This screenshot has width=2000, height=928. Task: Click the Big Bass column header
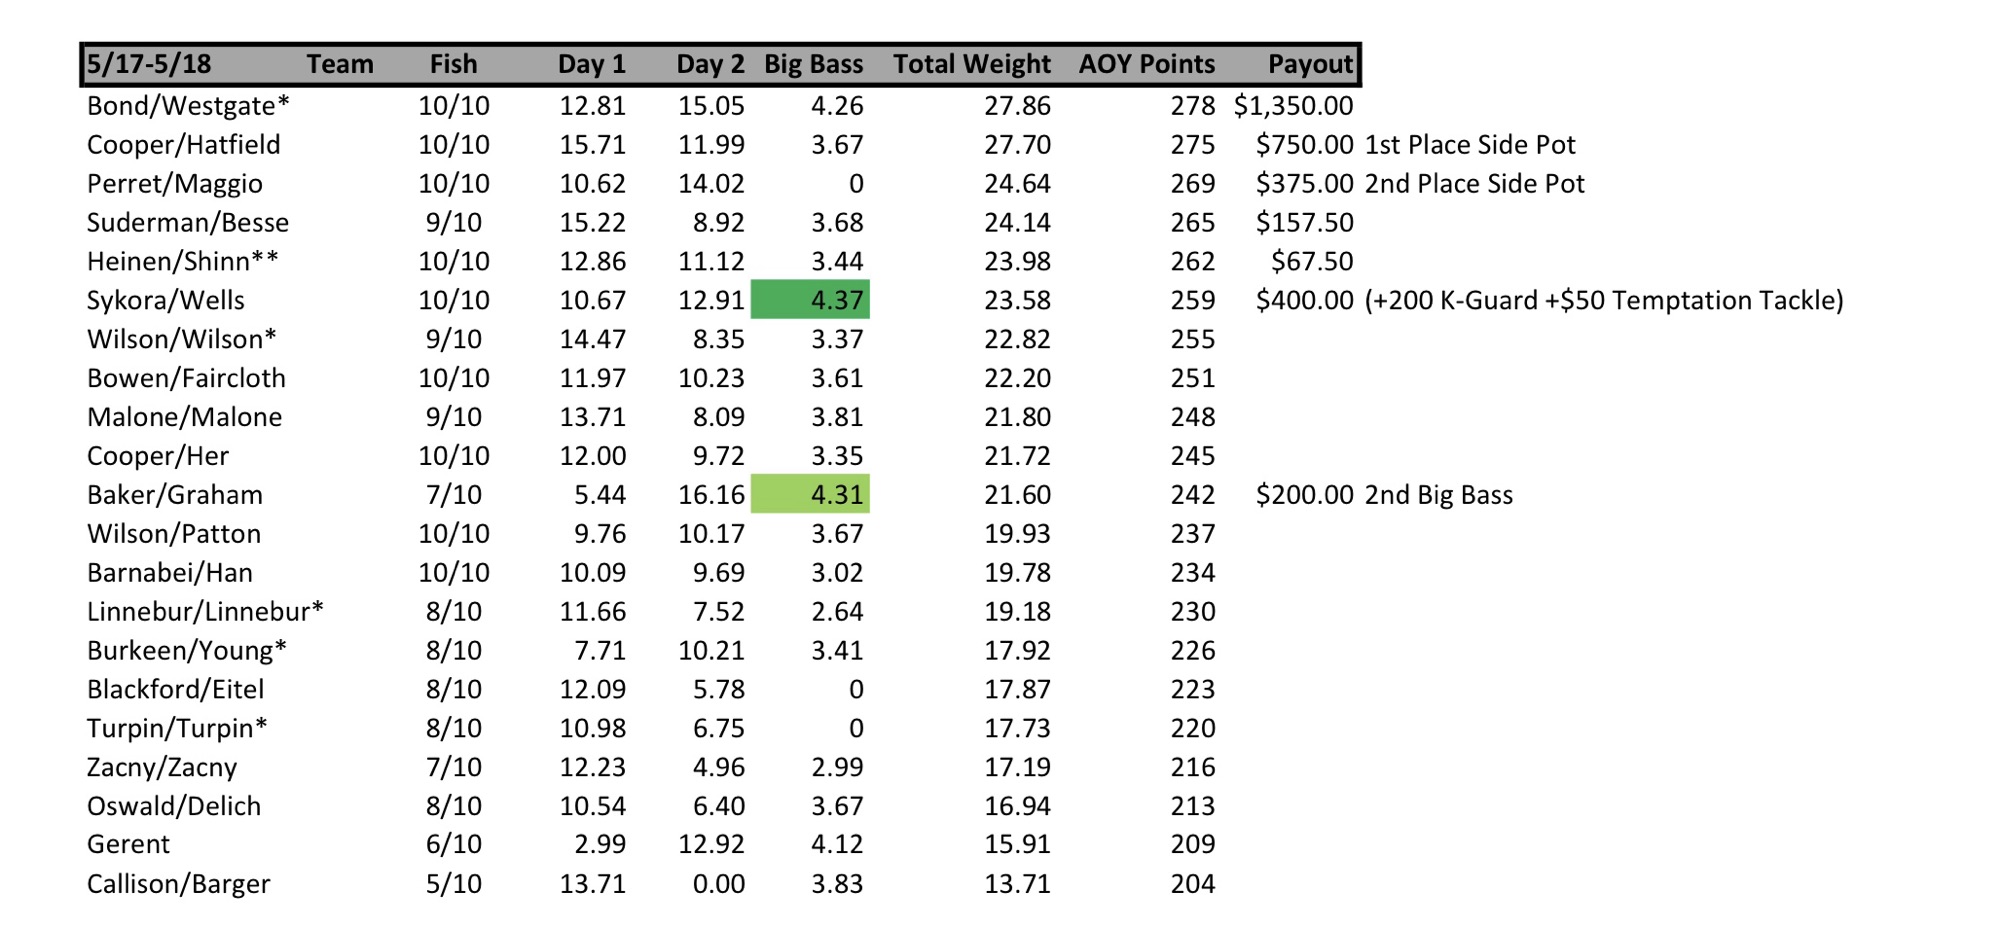(813, 65)
